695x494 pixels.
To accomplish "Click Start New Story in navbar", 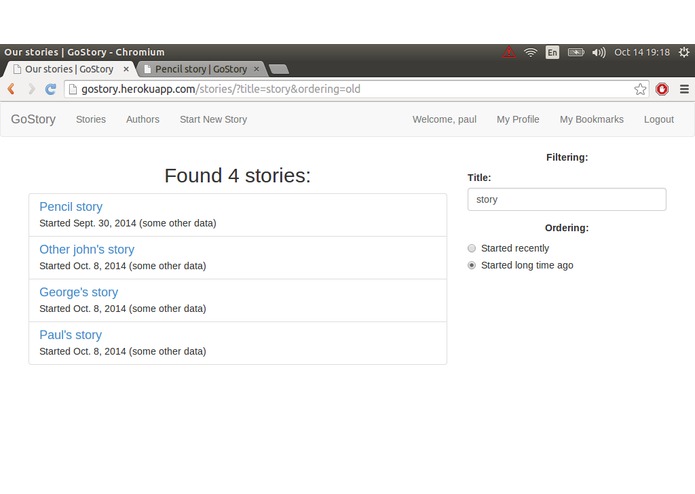I will 213,119.
